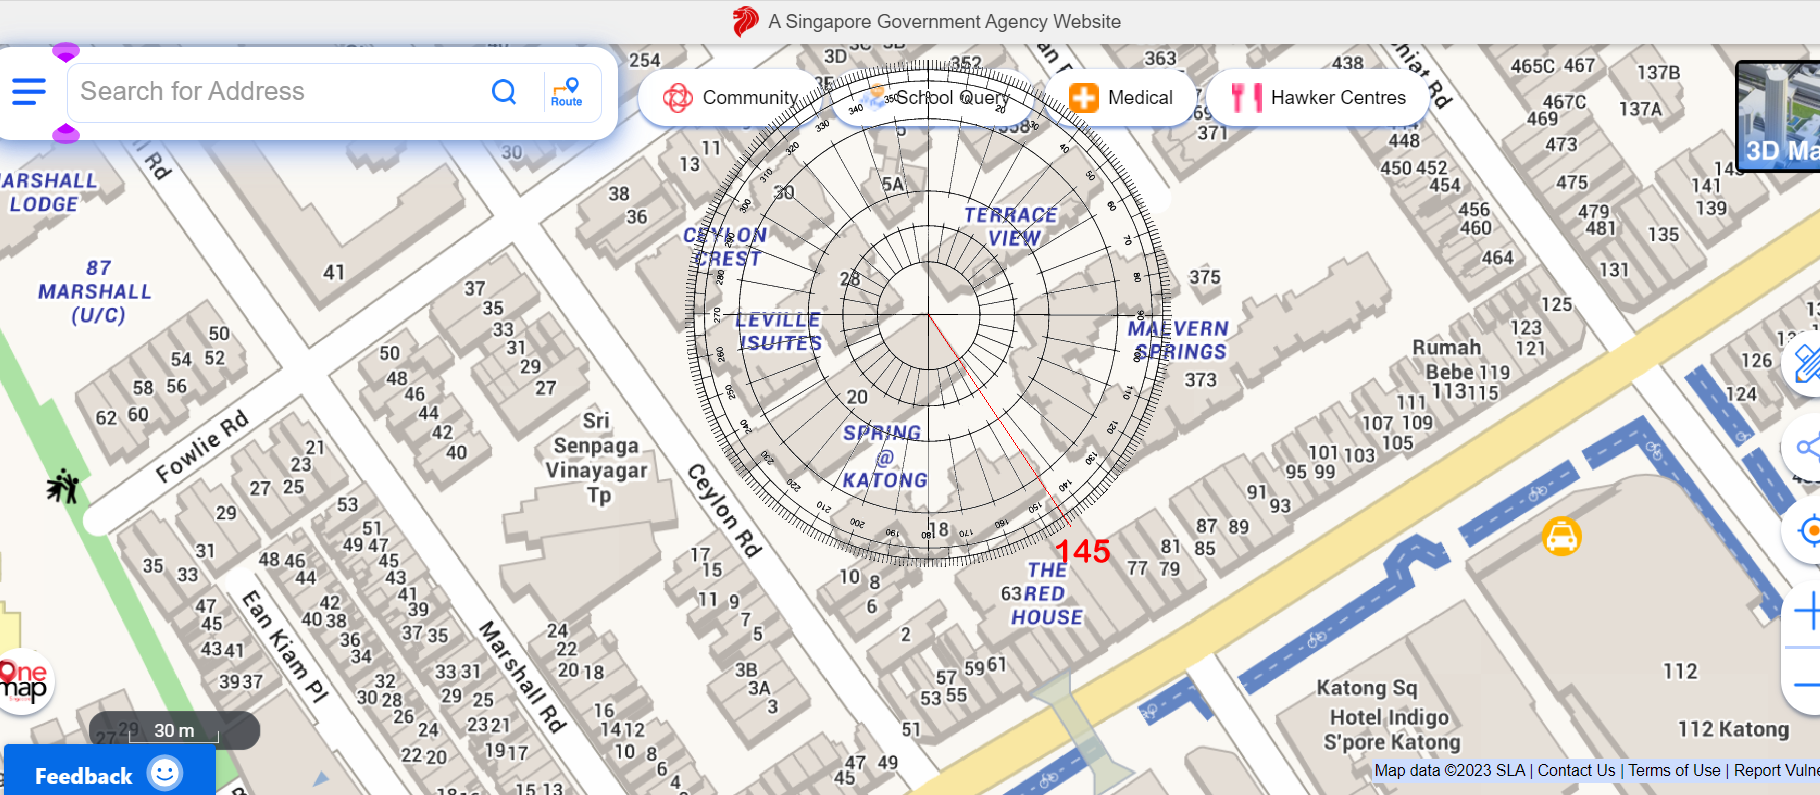Select the School Query chip

click(938, 98)
